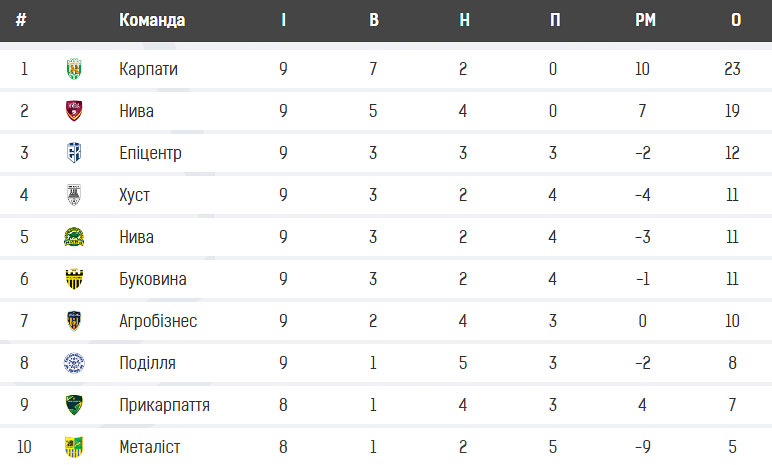
Task: Sort table by О points column header
Action: tap(736, 20)
